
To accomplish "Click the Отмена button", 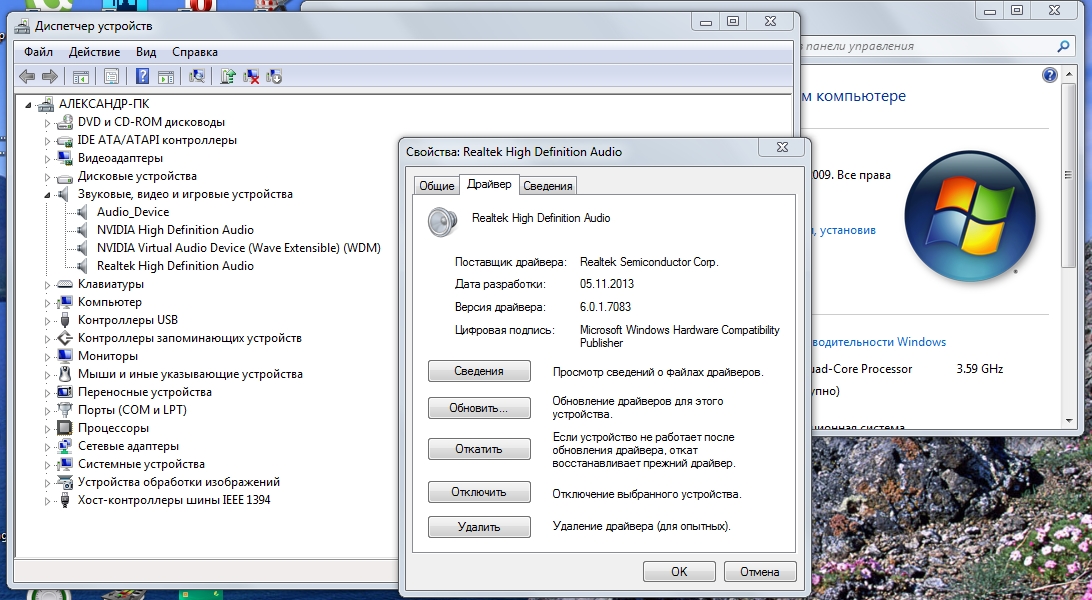I will pyautogui.click(x=760, y=571).
